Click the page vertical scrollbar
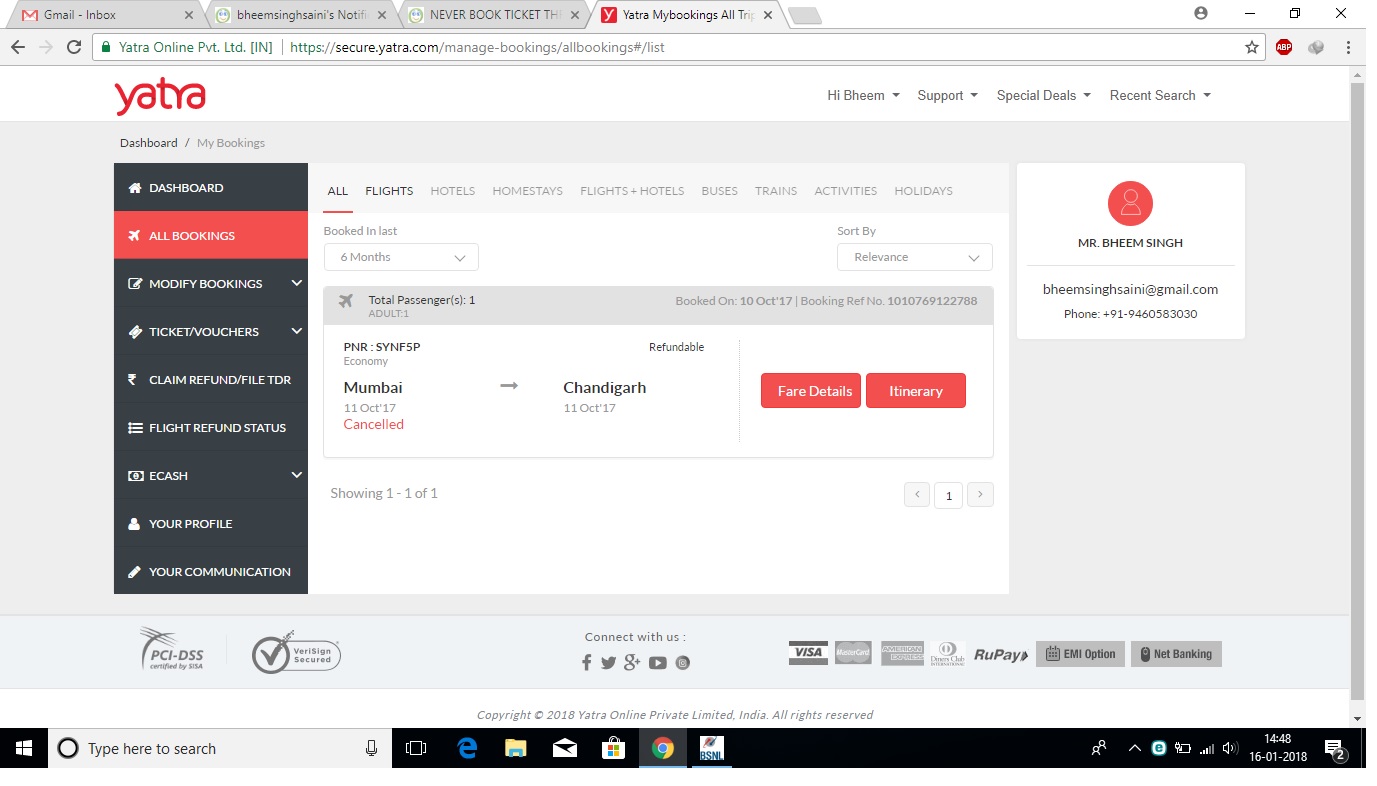Image resolution: width=1377 pixels, height=786 pixels. pyautogui.click(x=1357, y=390)
